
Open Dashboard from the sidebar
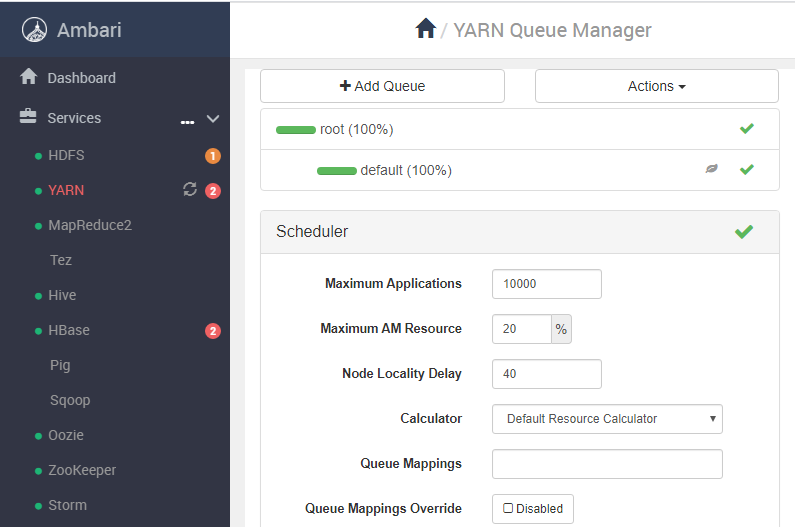82,78
